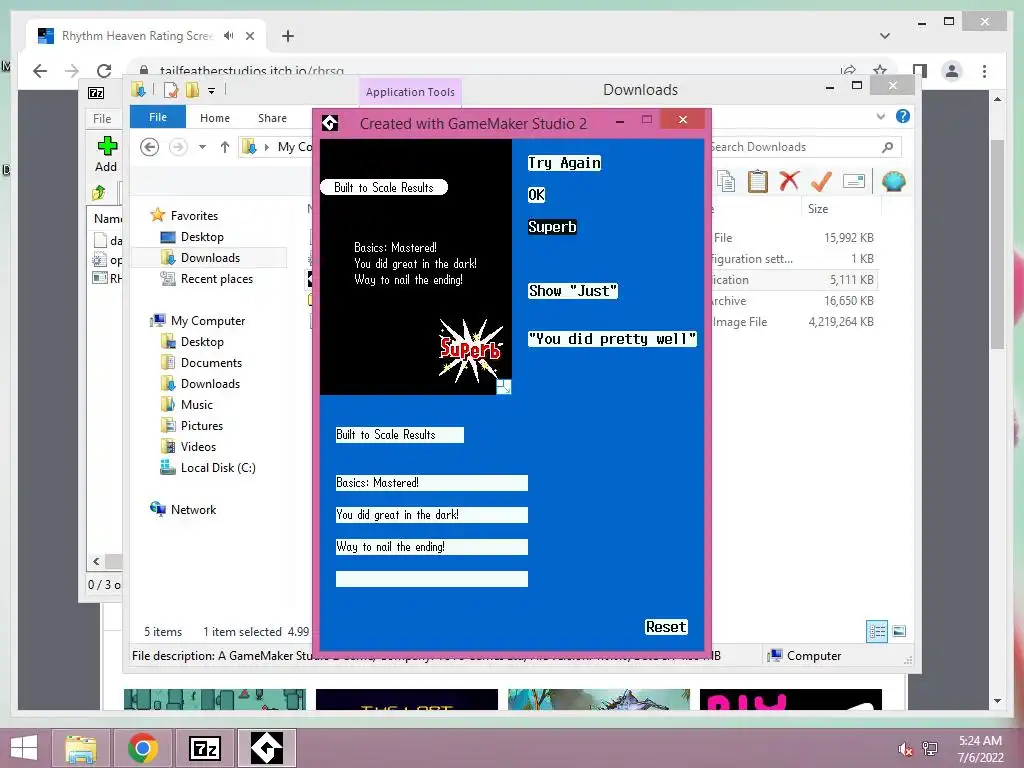Viewport: 1024px width, 768px height.
Task: Click the Reset button in GameMaker window
Action: [665, 627]
